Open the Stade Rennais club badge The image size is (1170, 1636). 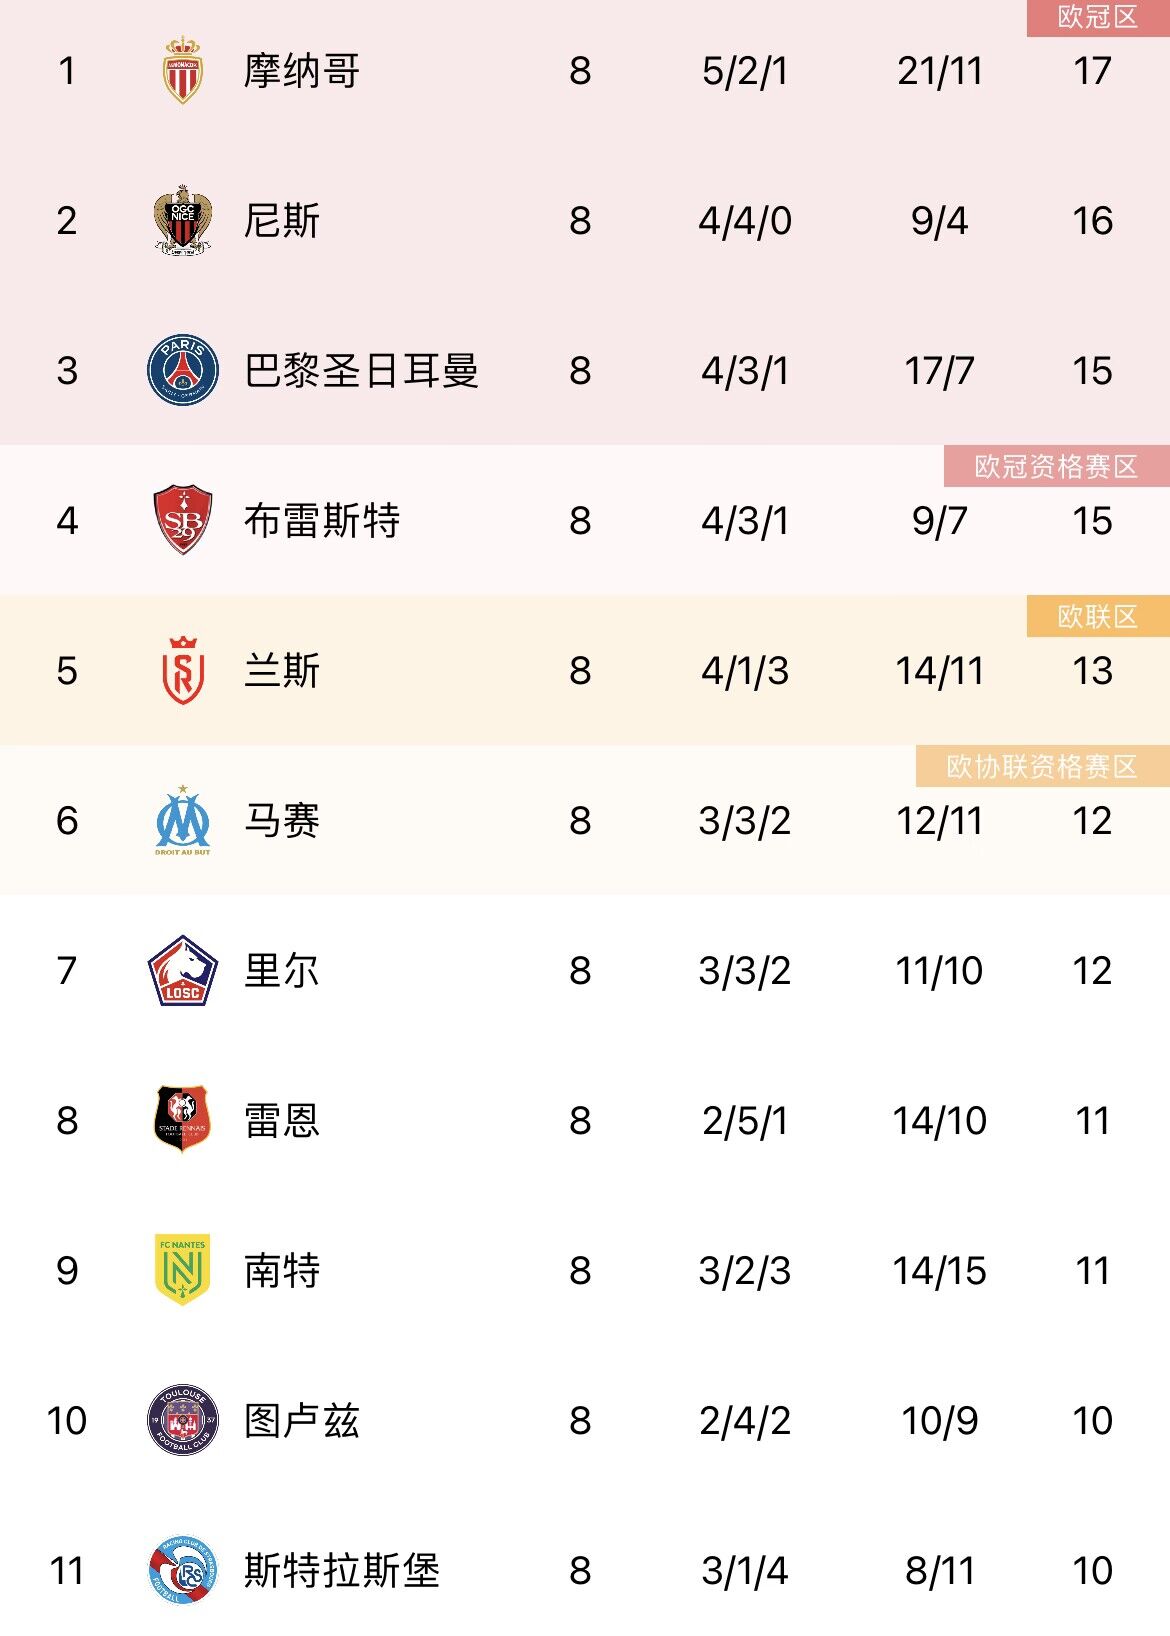coord(183,1120)
